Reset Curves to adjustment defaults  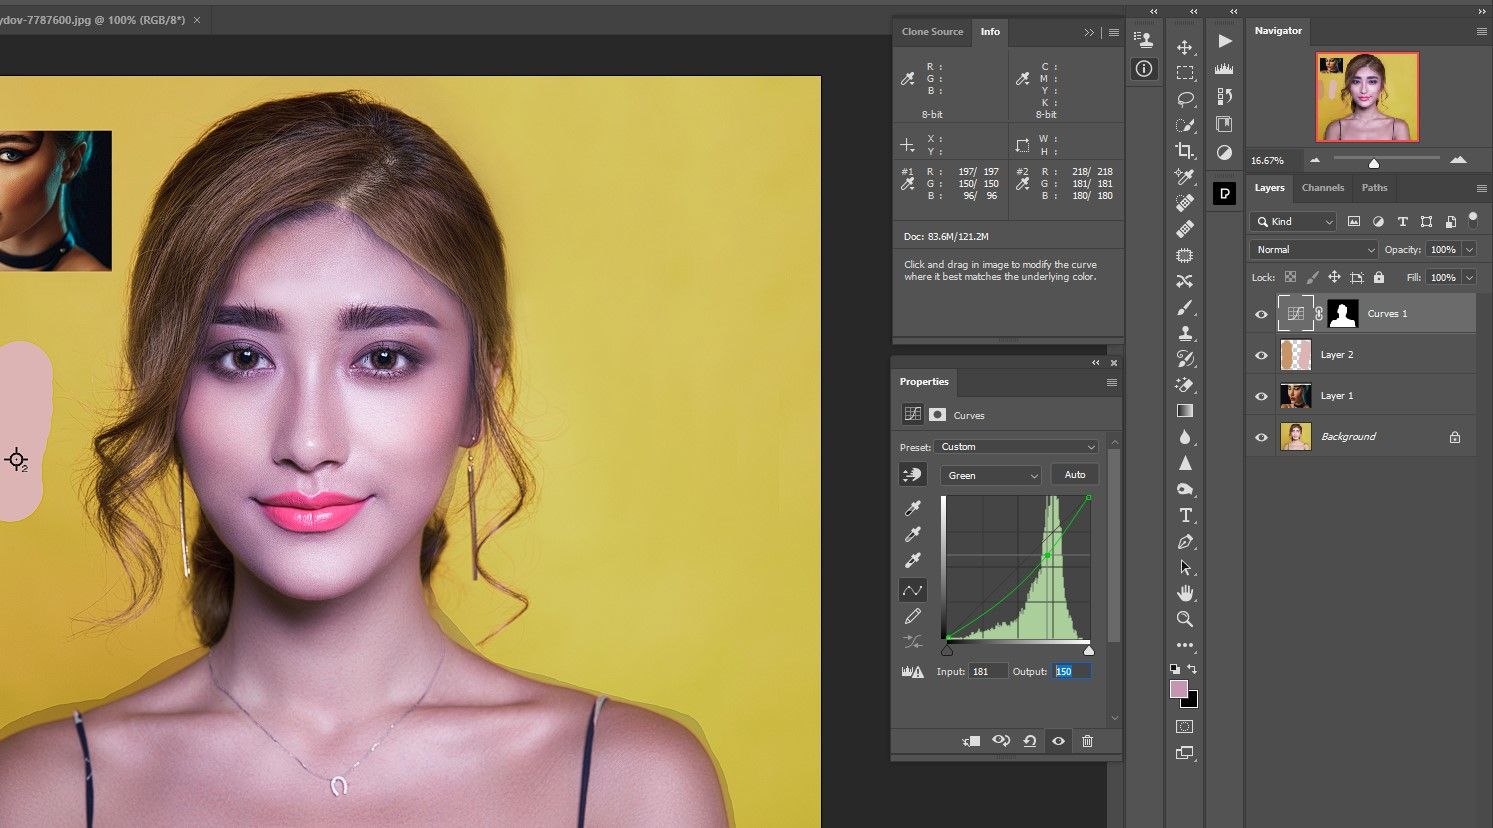point(1029,741)
